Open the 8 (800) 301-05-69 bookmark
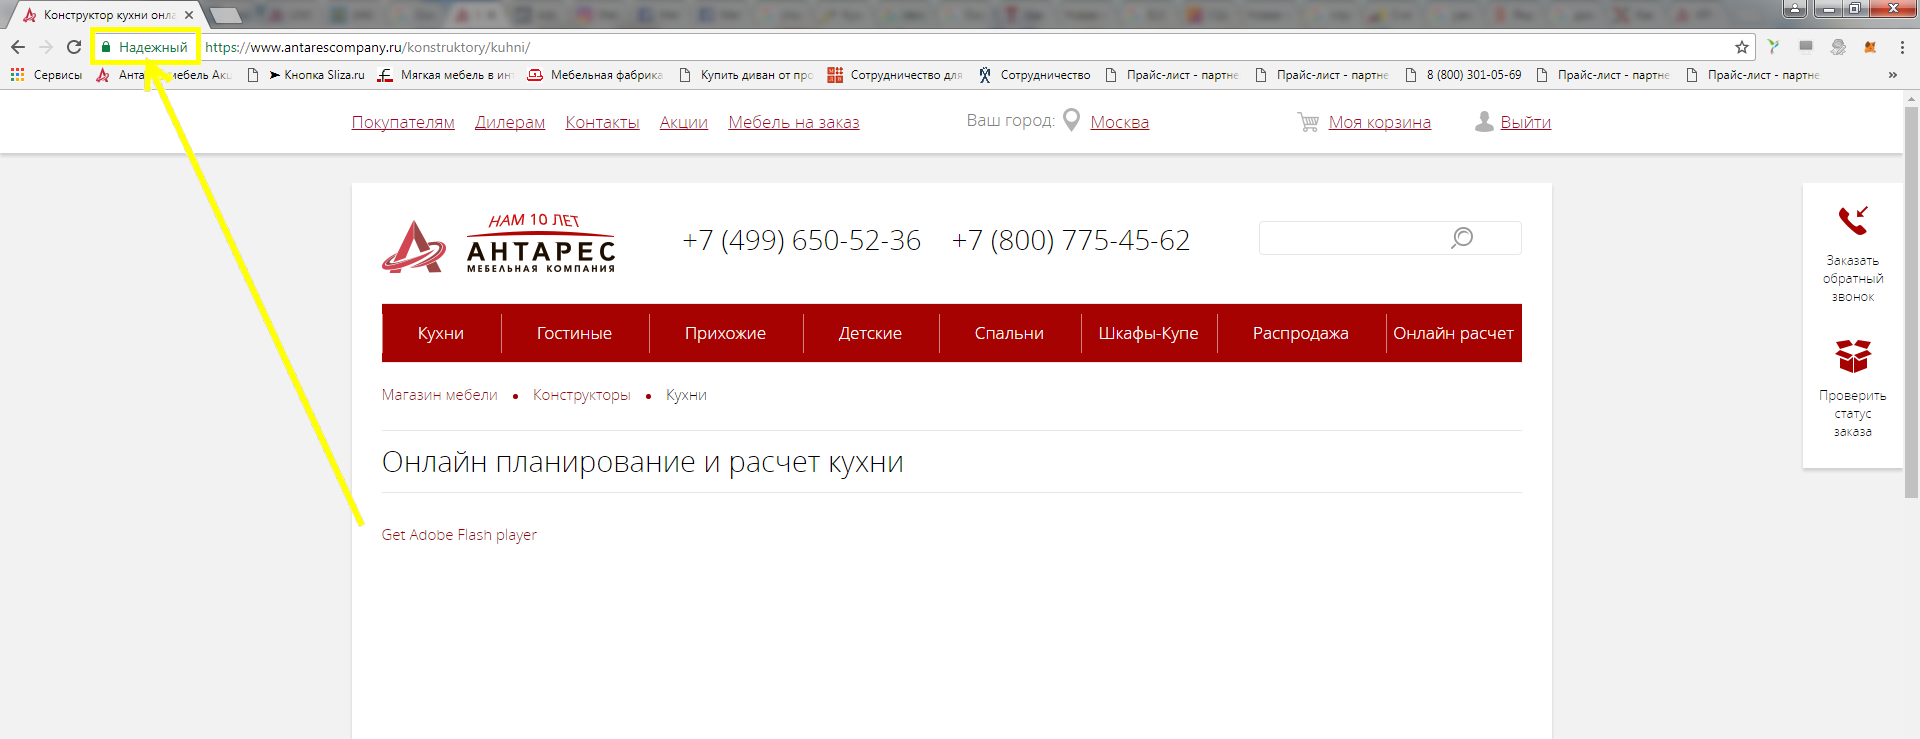This screenshot has height=739, width=1920. pos(1463,75)
